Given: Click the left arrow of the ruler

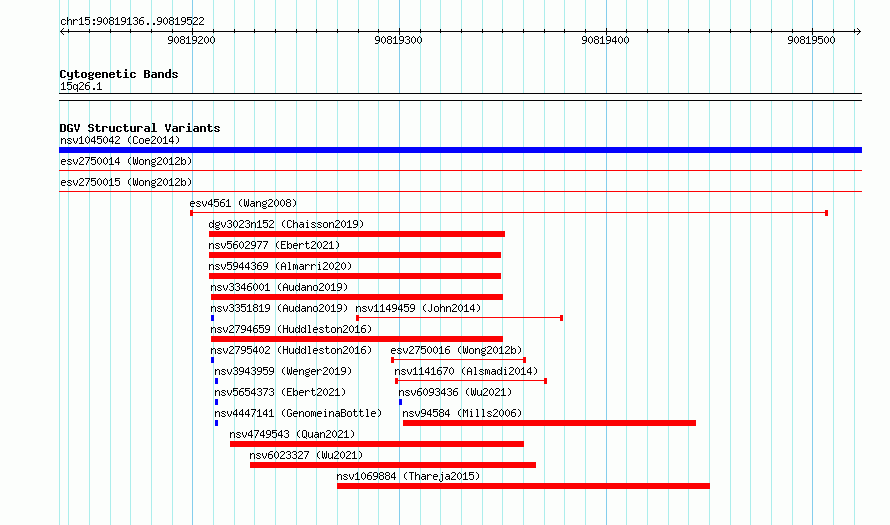Looking at the screenshot, I should pos(63,31).
